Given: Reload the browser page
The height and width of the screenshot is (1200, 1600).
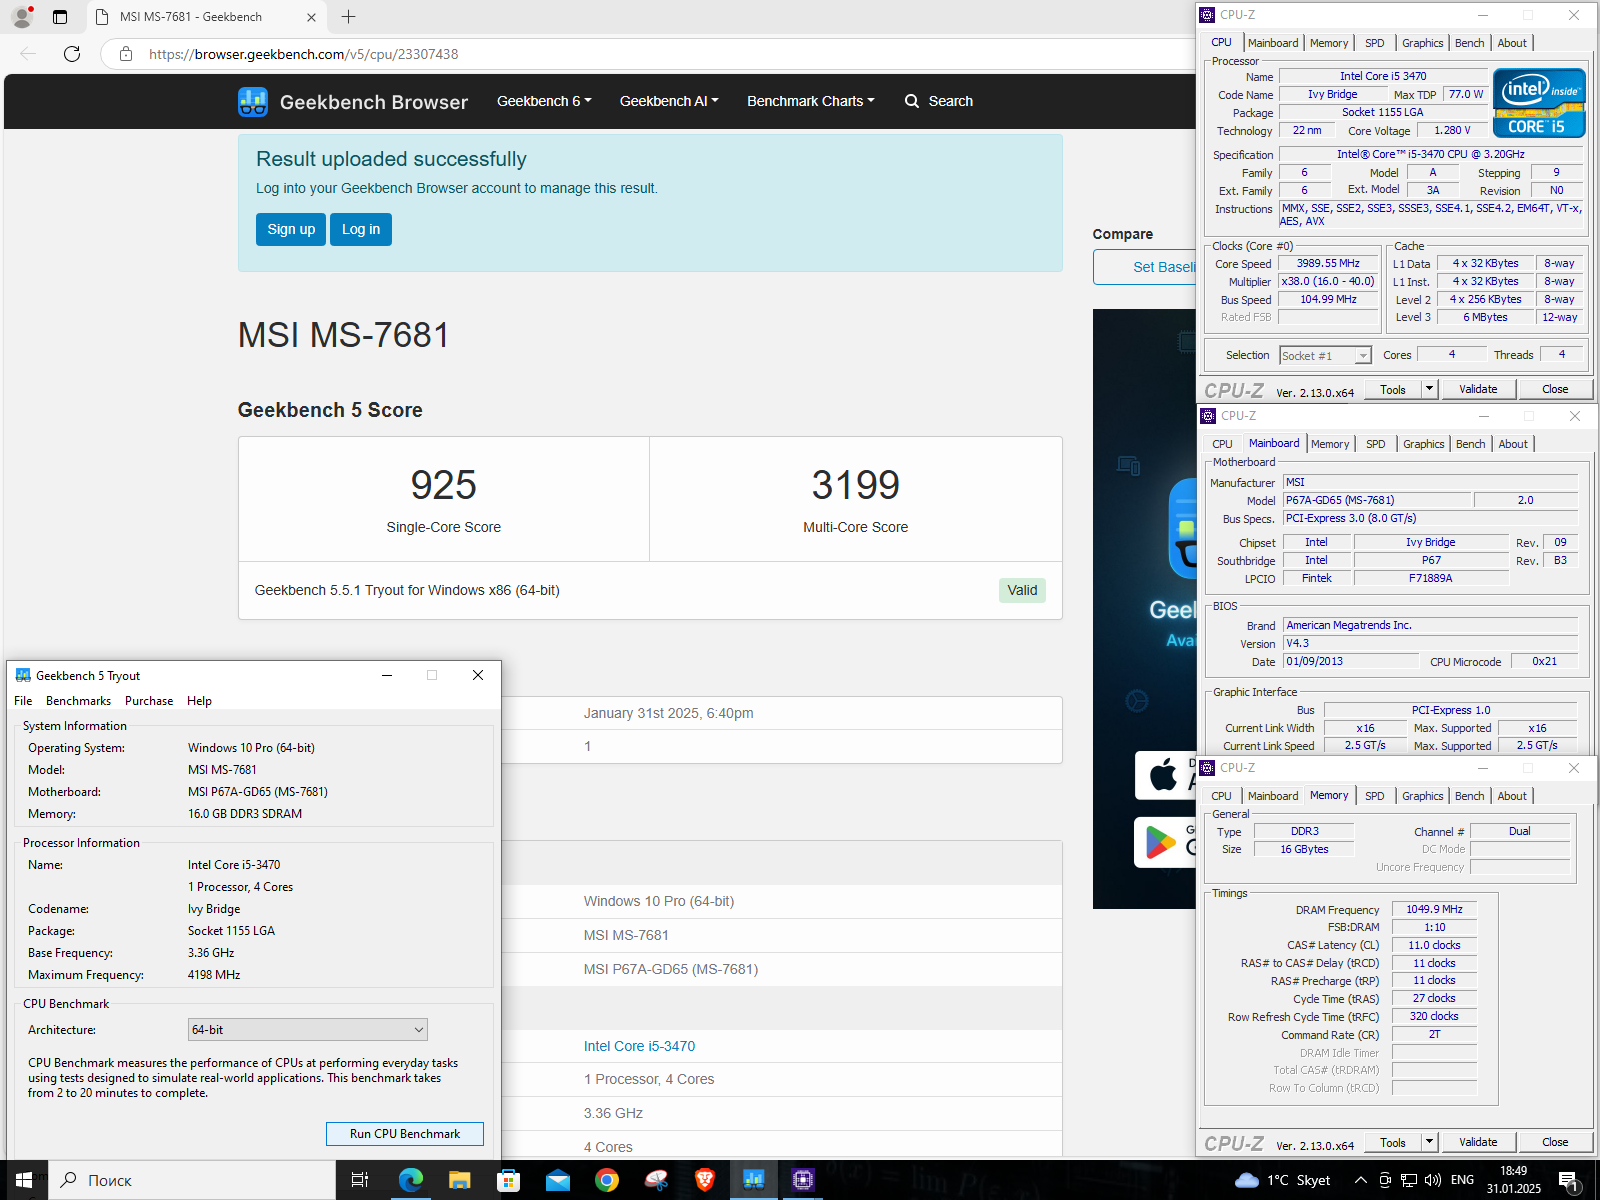Looking at the screenshot, I should tap(72, 54).
